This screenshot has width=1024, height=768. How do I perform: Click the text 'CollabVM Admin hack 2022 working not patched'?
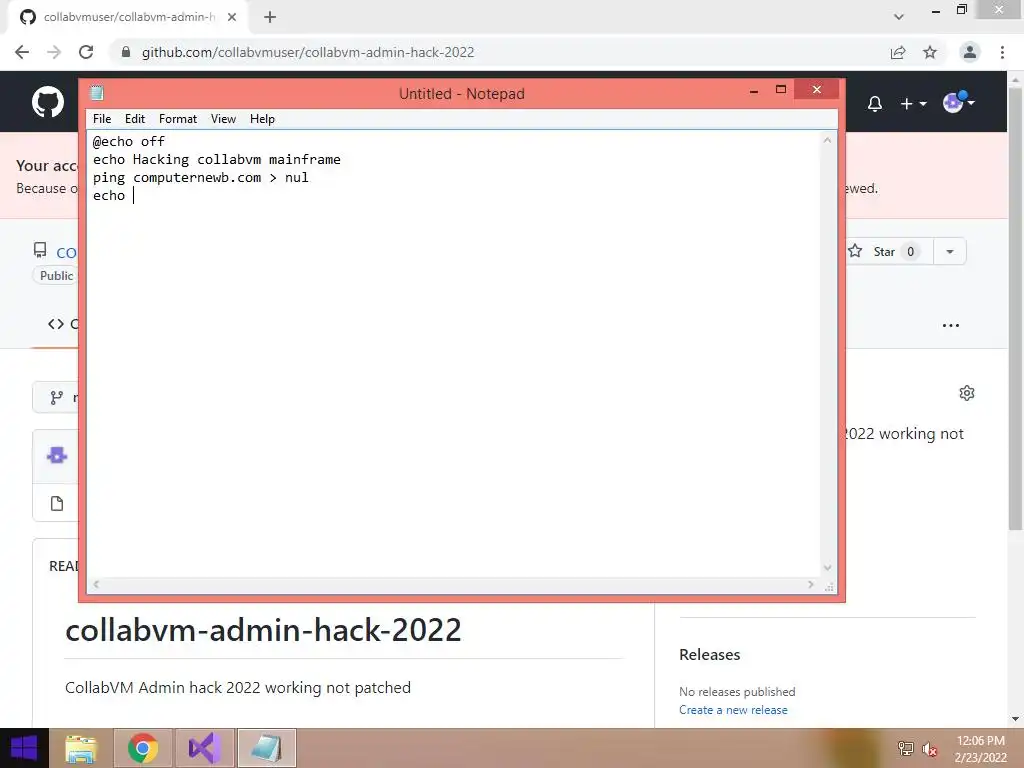[238, 688]
